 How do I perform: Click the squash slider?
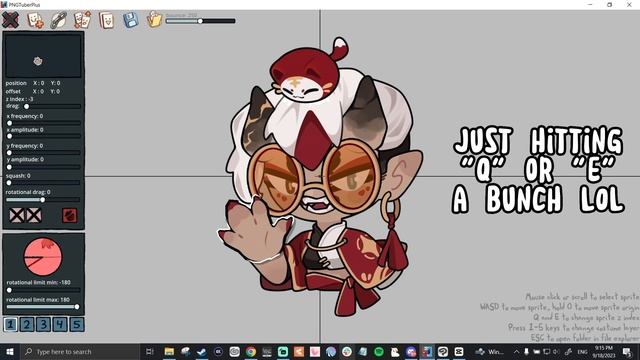tap(43, 183)
